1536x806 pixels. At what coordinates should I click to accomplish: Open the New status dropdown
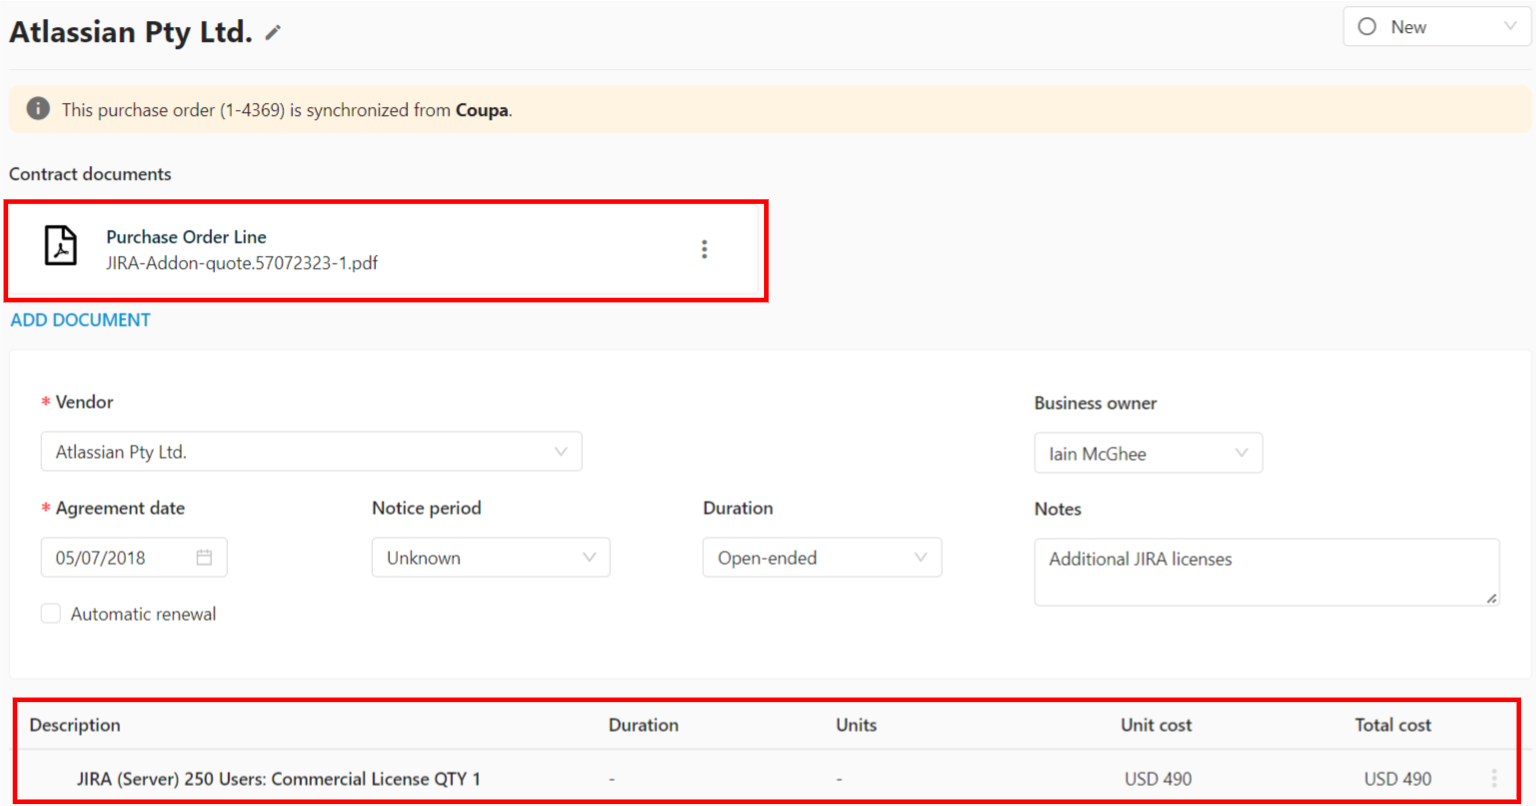(x=1436, y=27)
